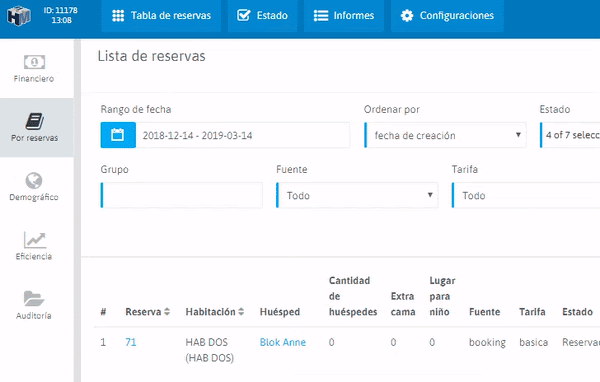
Task: Click the Lugar para niño header
Action: (x=442, y=296)
